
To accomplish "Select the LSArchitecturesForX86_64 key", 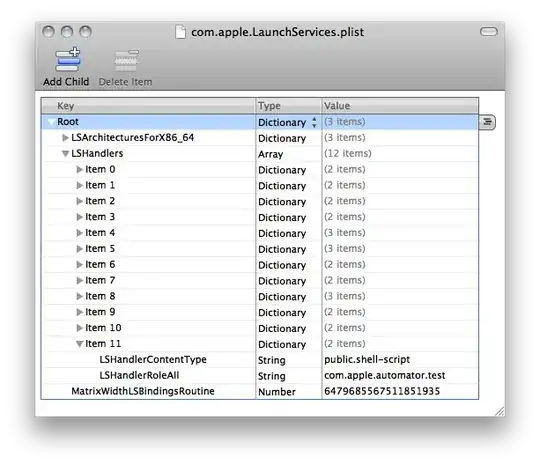I will [x=133, y=138].
